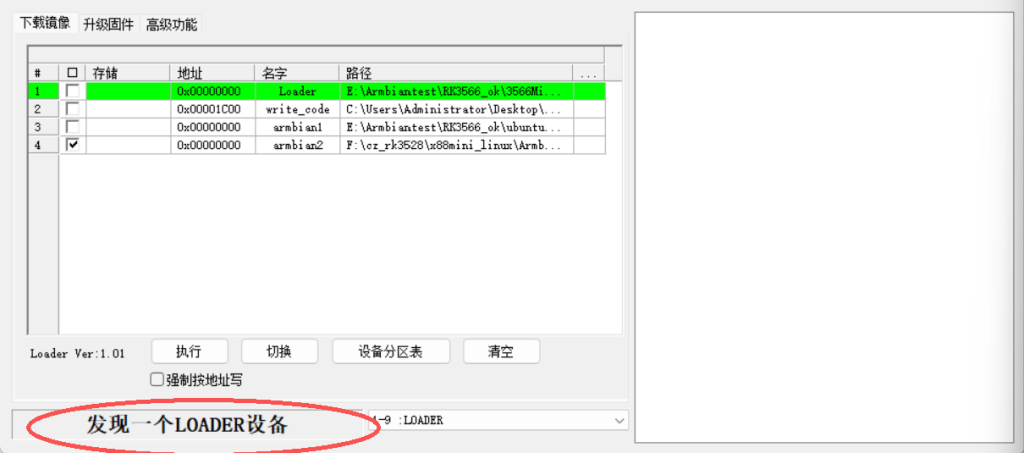Select the 下载镜像 tab

(45, 23)
